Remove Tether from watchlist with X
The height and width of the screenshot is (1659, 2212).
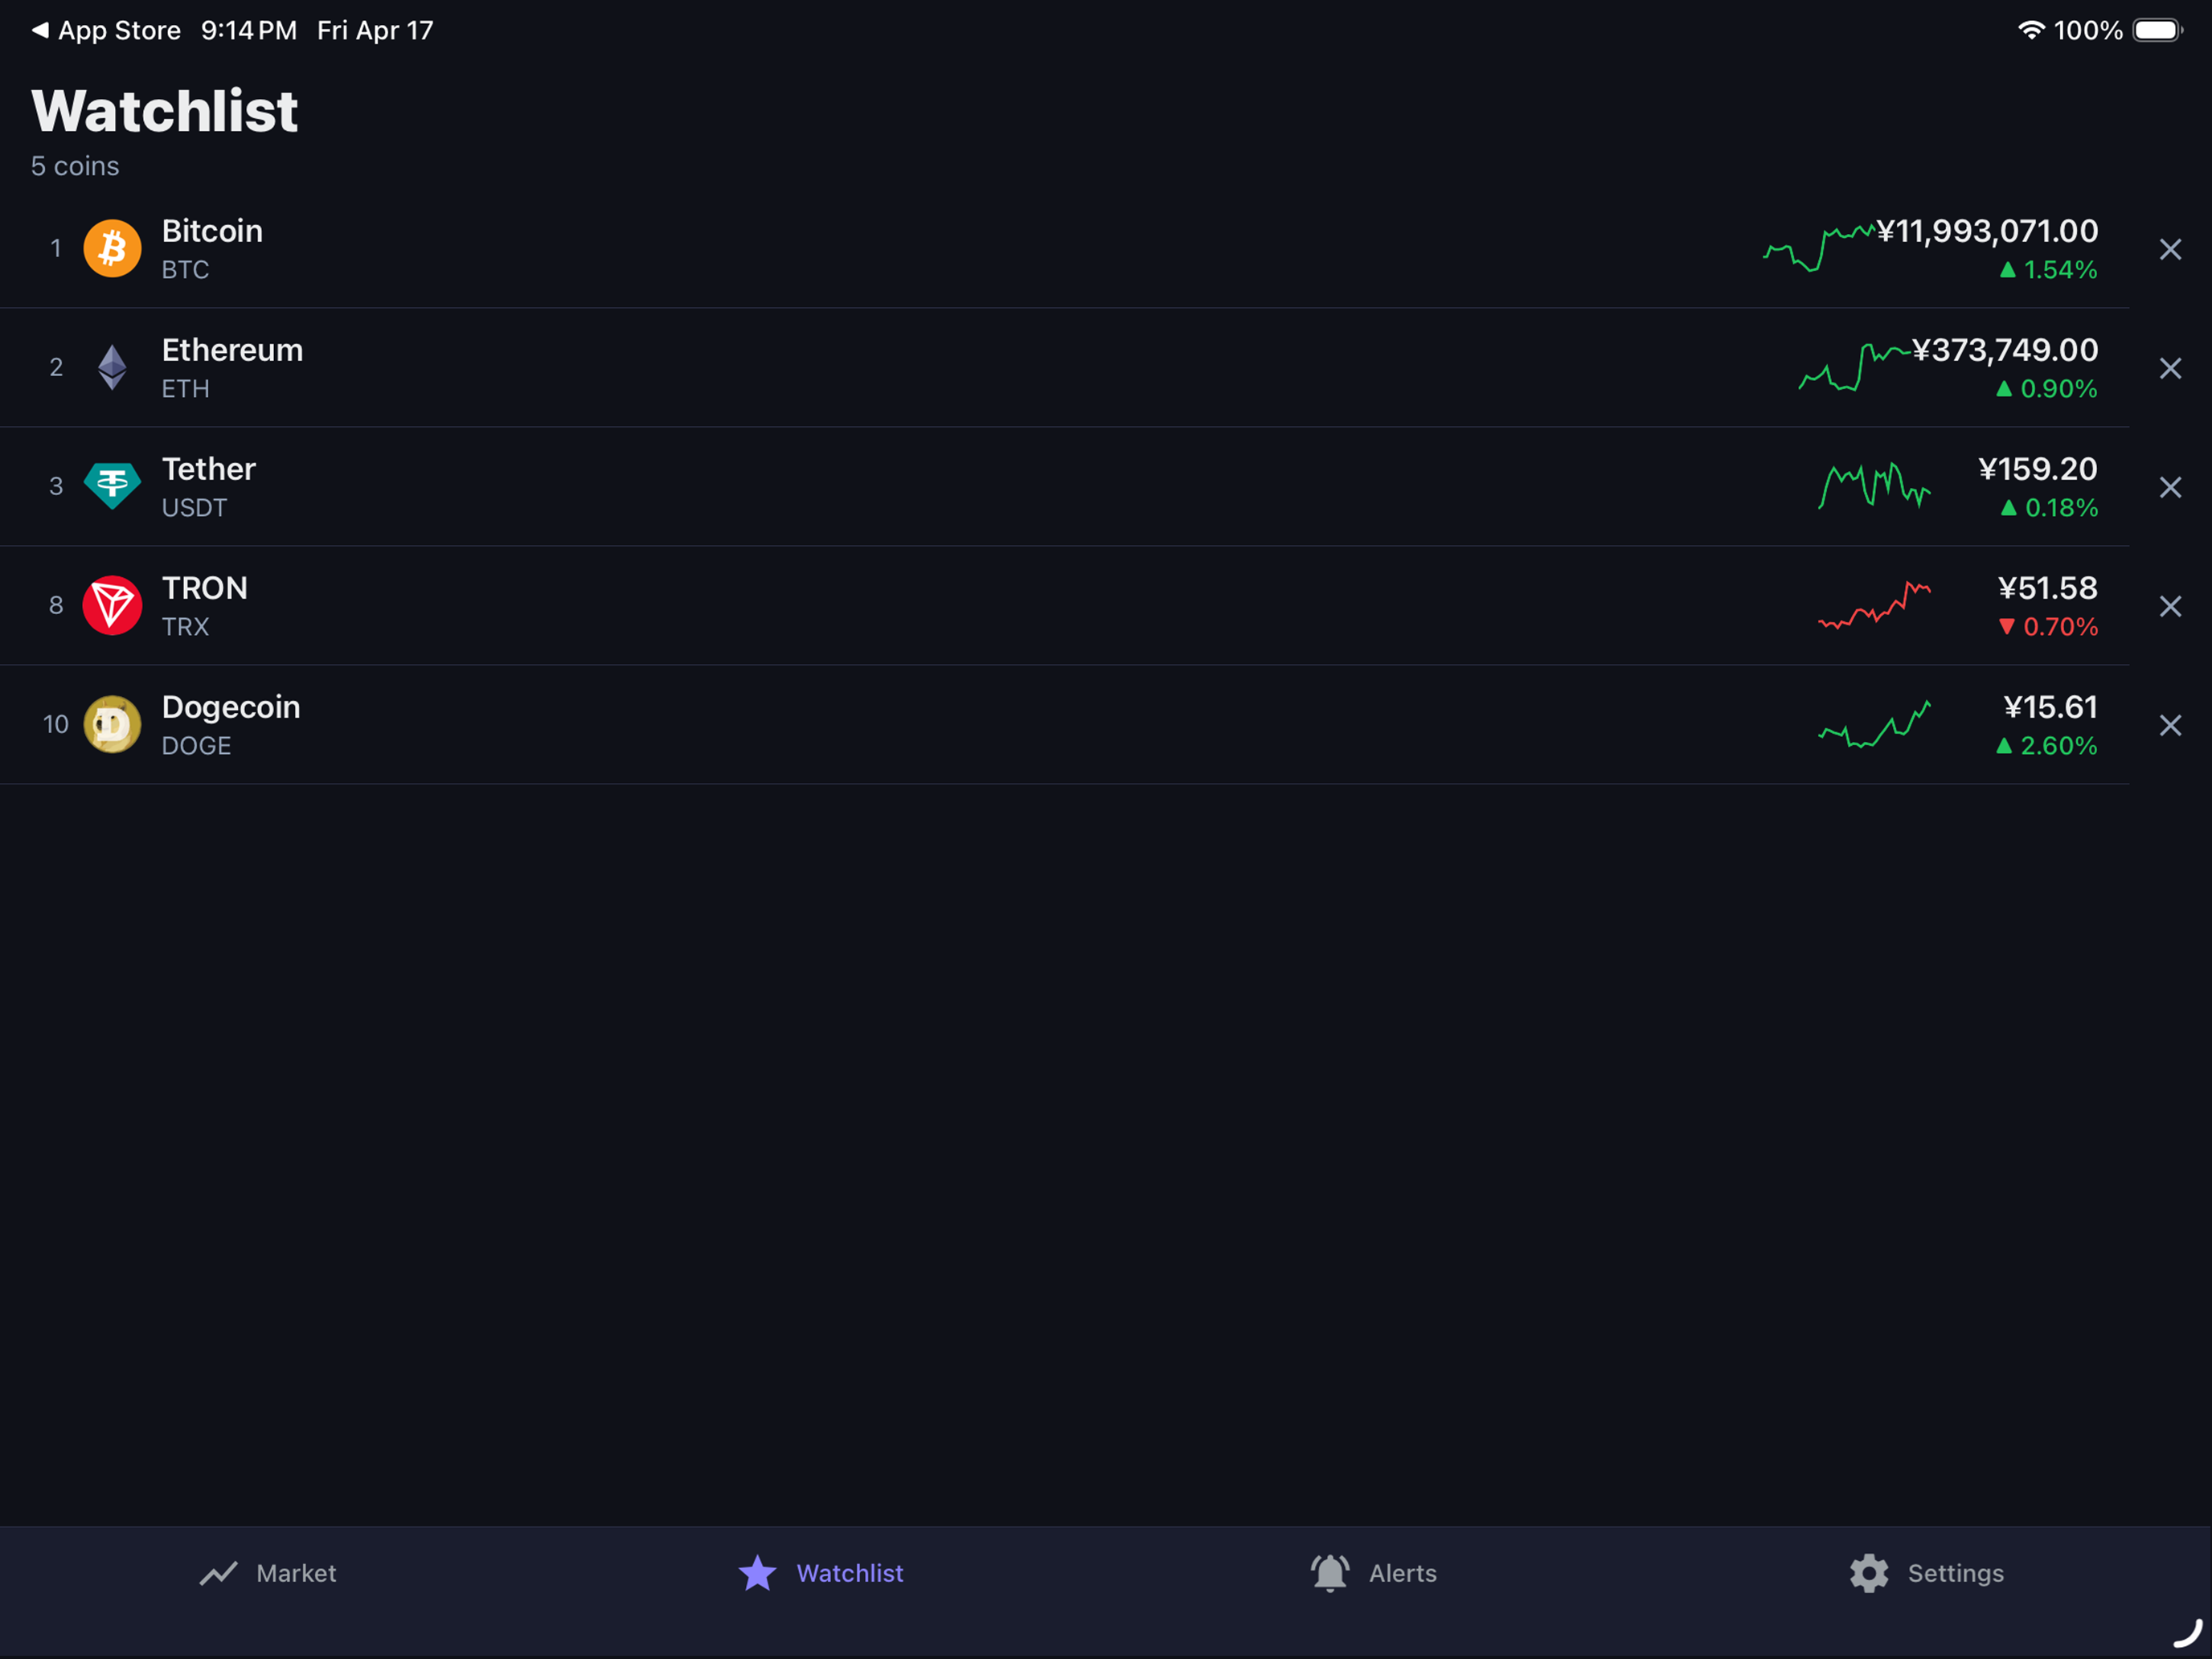point(2170,487)
